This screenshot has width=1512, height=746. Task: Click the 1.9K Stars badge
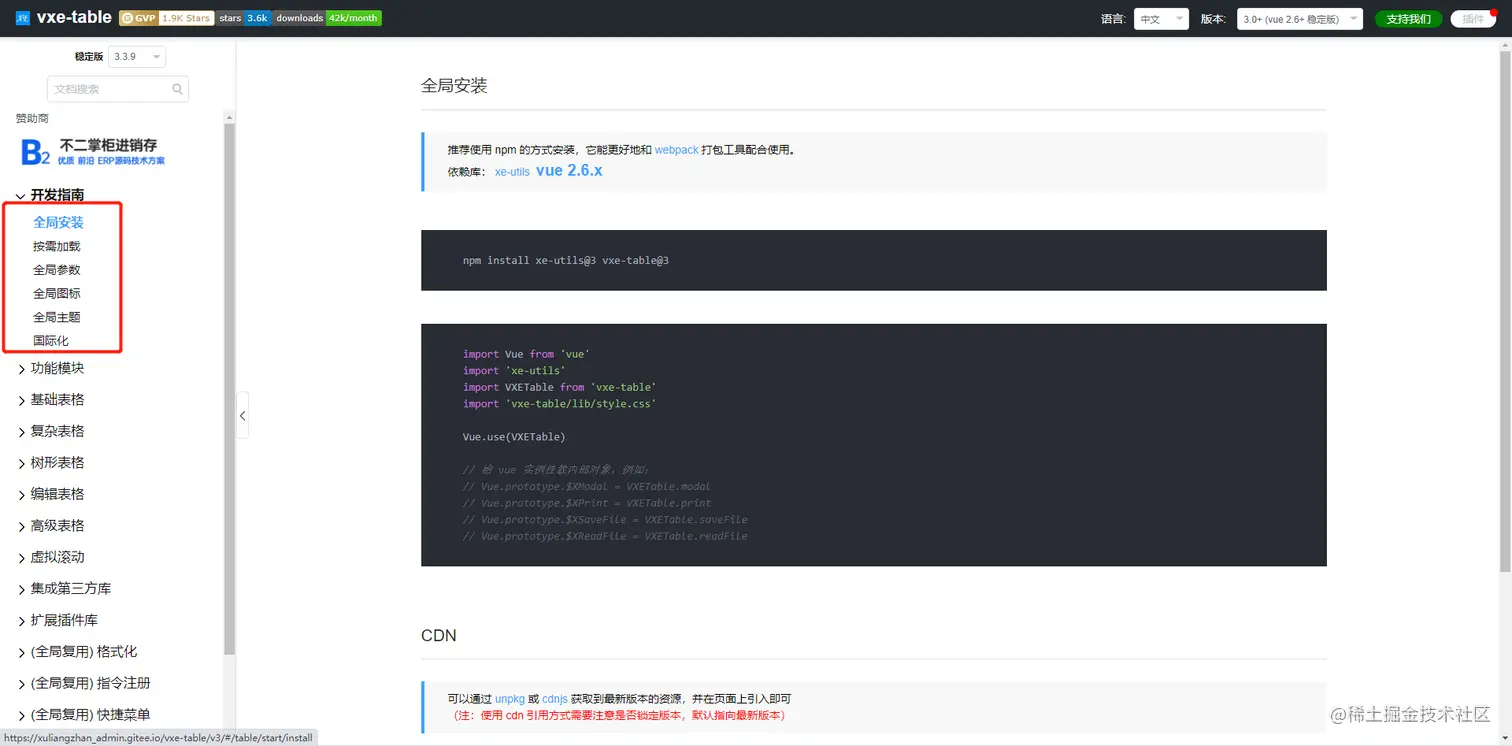click(x=186, y=18)
